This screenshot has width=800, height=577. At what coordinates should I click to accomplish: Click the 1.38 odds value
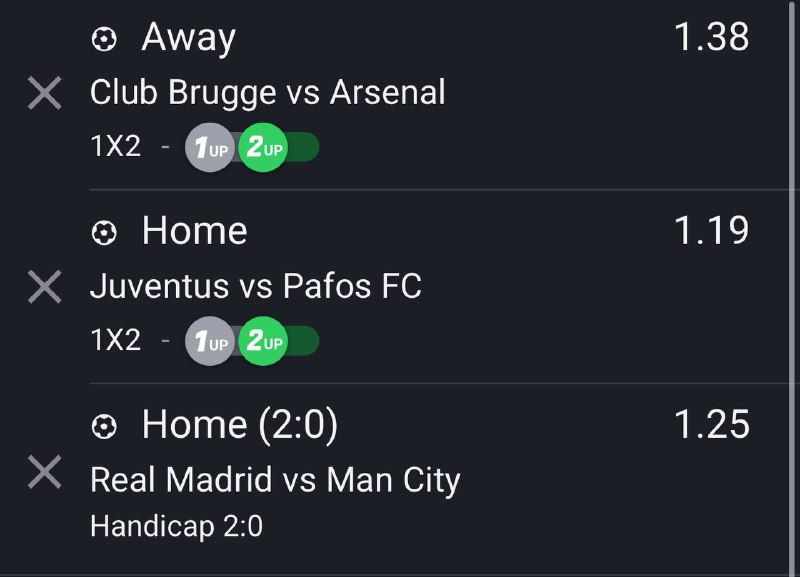point(711,38)
